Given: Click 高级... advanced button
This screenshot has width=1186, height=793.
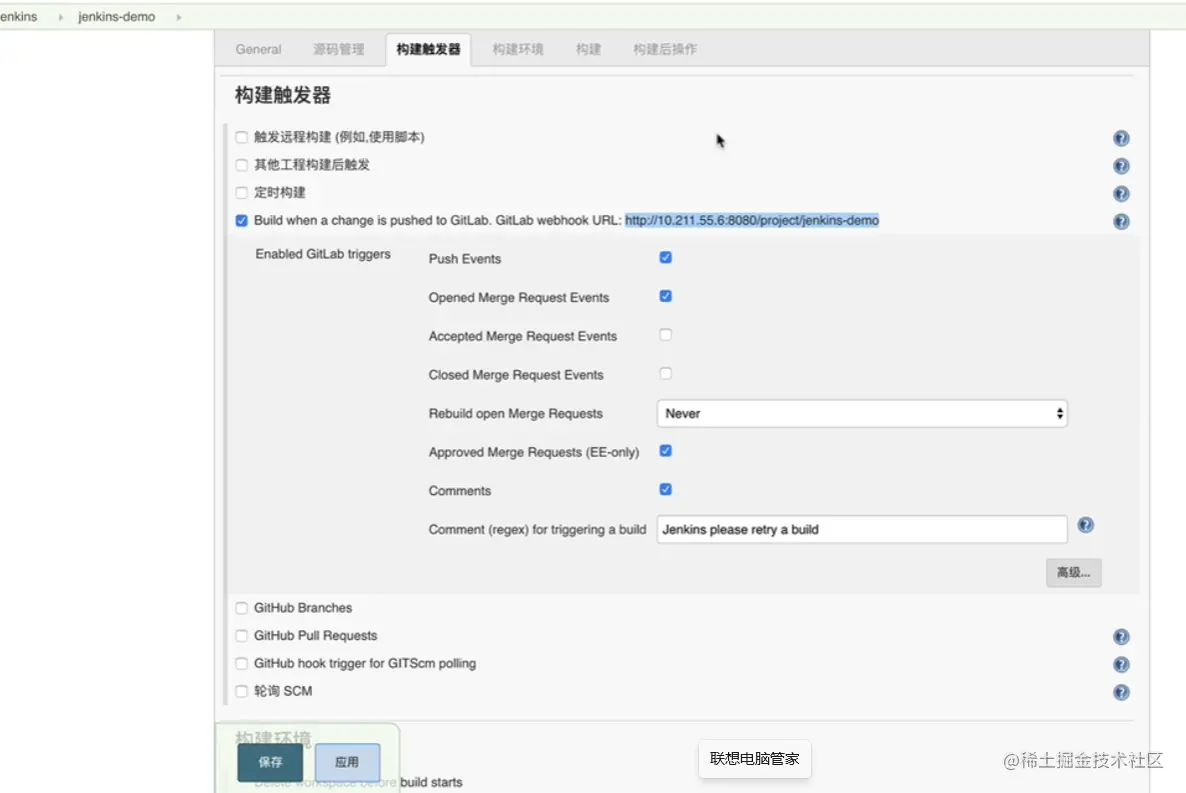Looking at the screenshot, I should [1073, 573].
